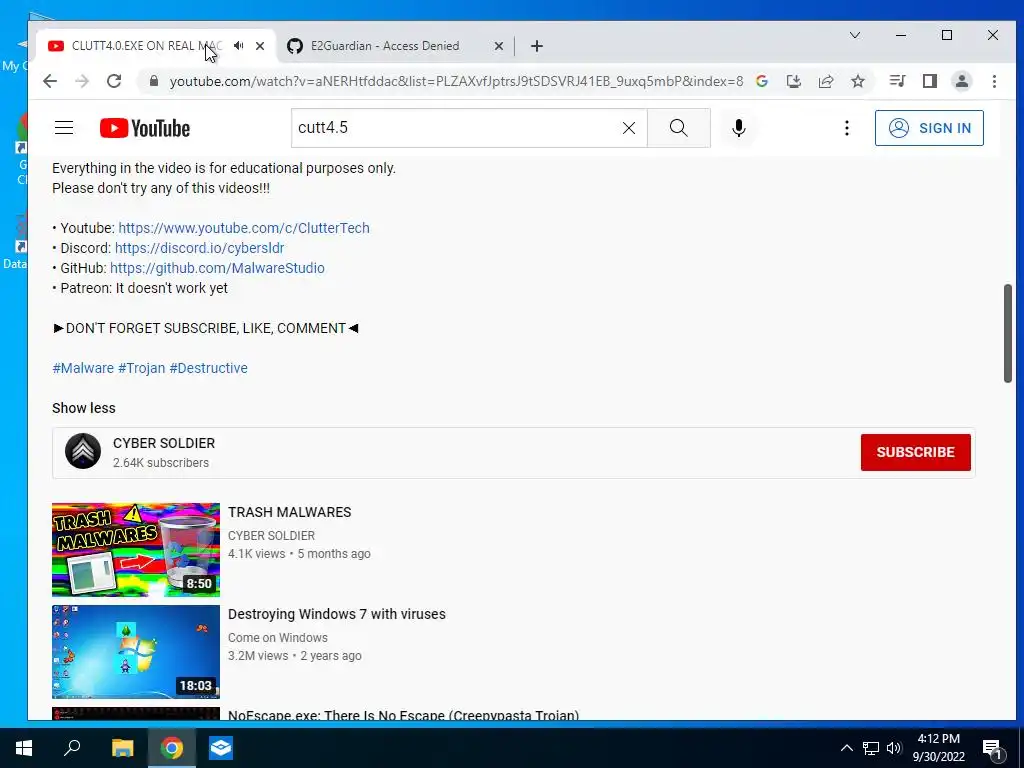Image resolution: width=1024 pixels, height=768 pixels.
Task: Collapse description with Show less
Action: tap(84, 408)
